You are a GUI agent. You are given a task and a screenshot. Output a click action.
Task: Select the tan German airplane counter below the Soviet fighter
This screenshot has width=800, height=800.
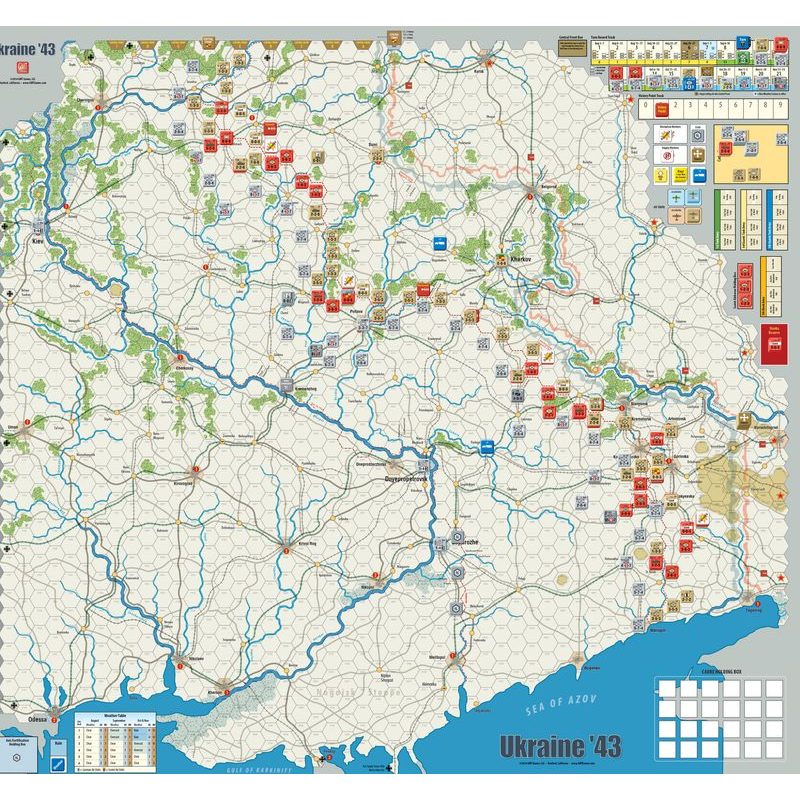(x=678, y=216)
